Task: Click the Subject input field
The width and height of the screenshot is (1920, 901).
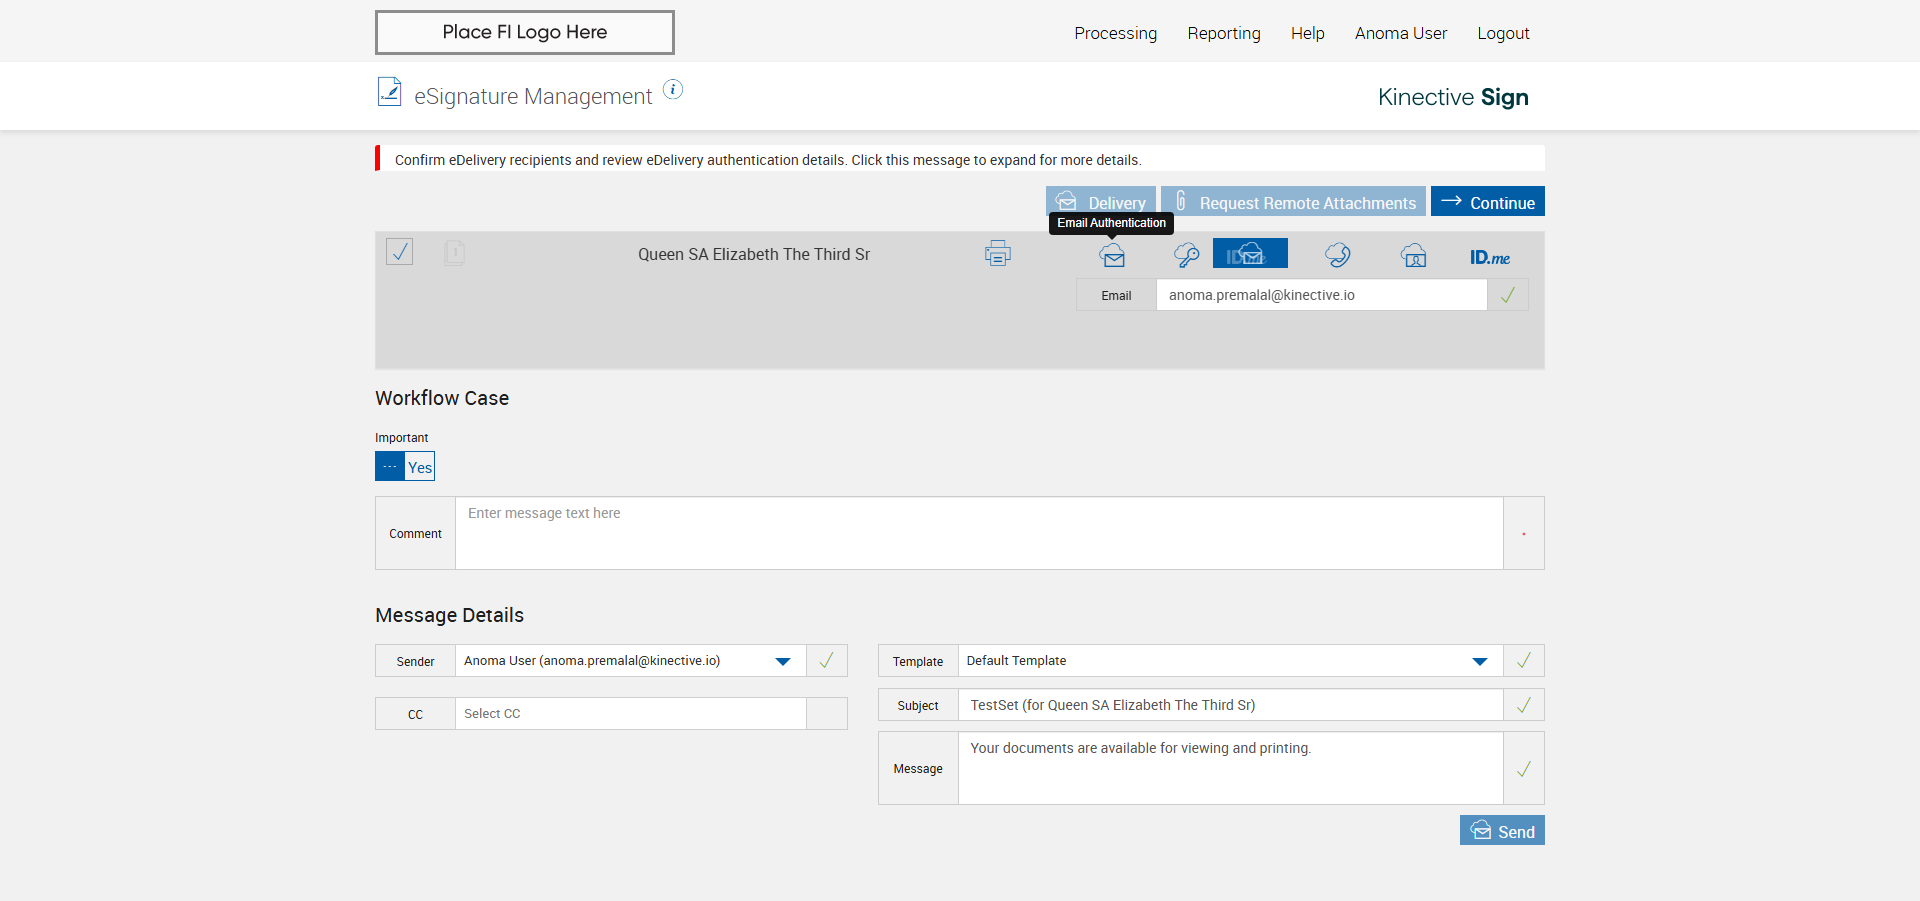Action: (1230, 705)
